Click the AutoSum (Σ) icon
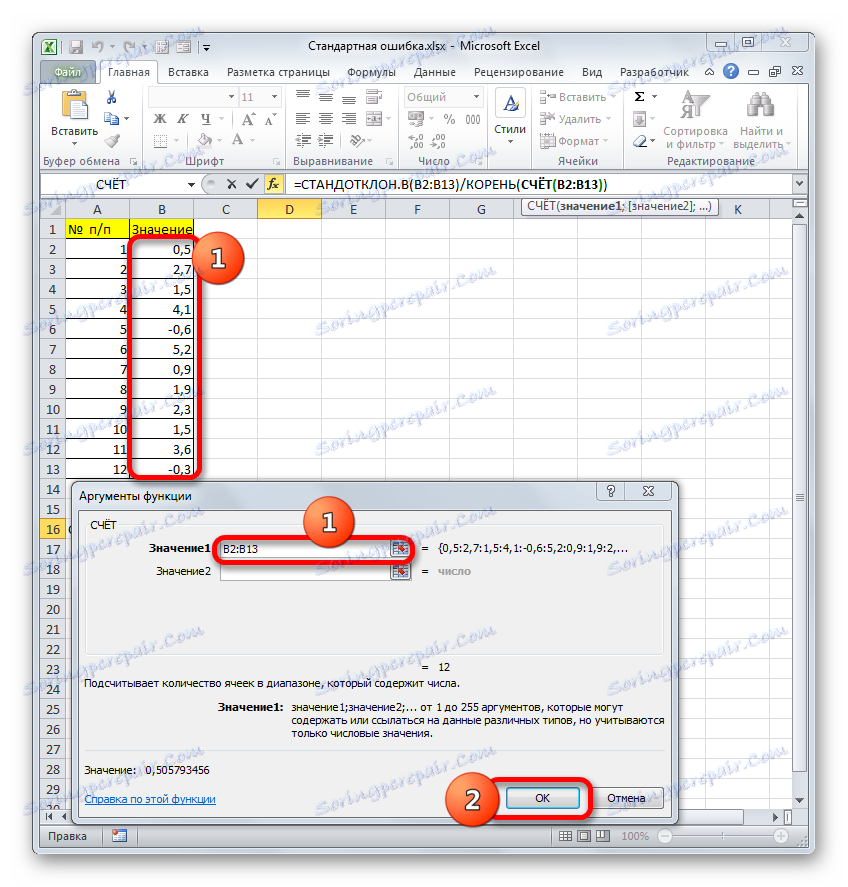 639,96
